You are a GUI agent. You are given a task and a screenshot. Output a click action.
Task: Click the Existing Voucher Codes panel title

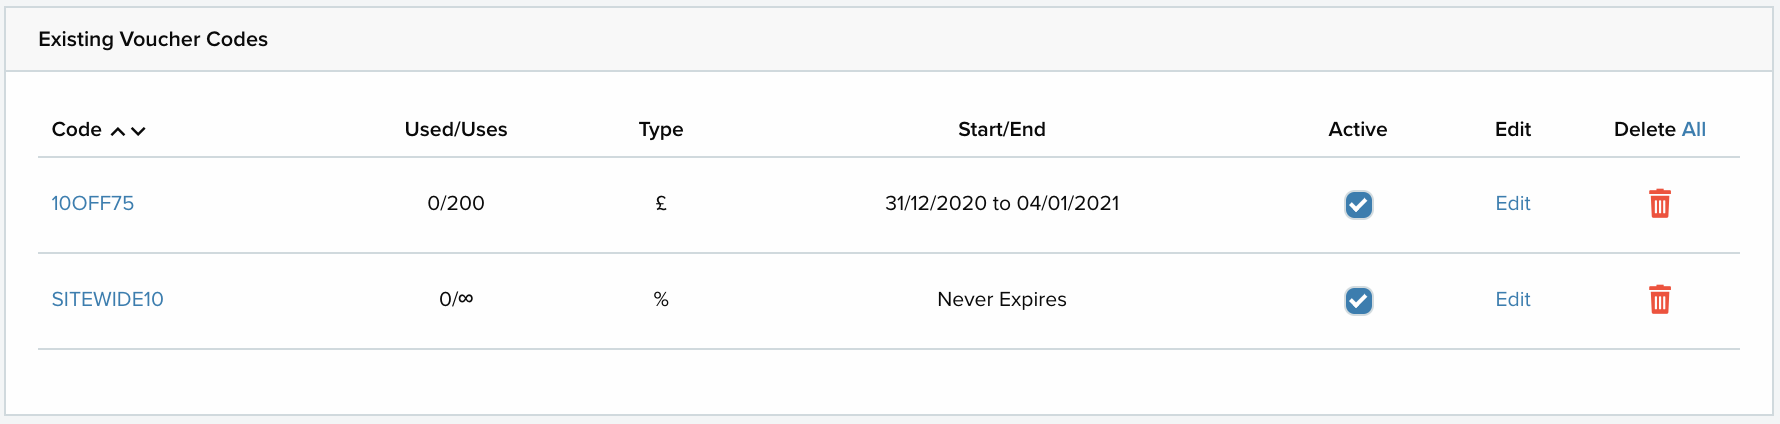click(153, 39)
